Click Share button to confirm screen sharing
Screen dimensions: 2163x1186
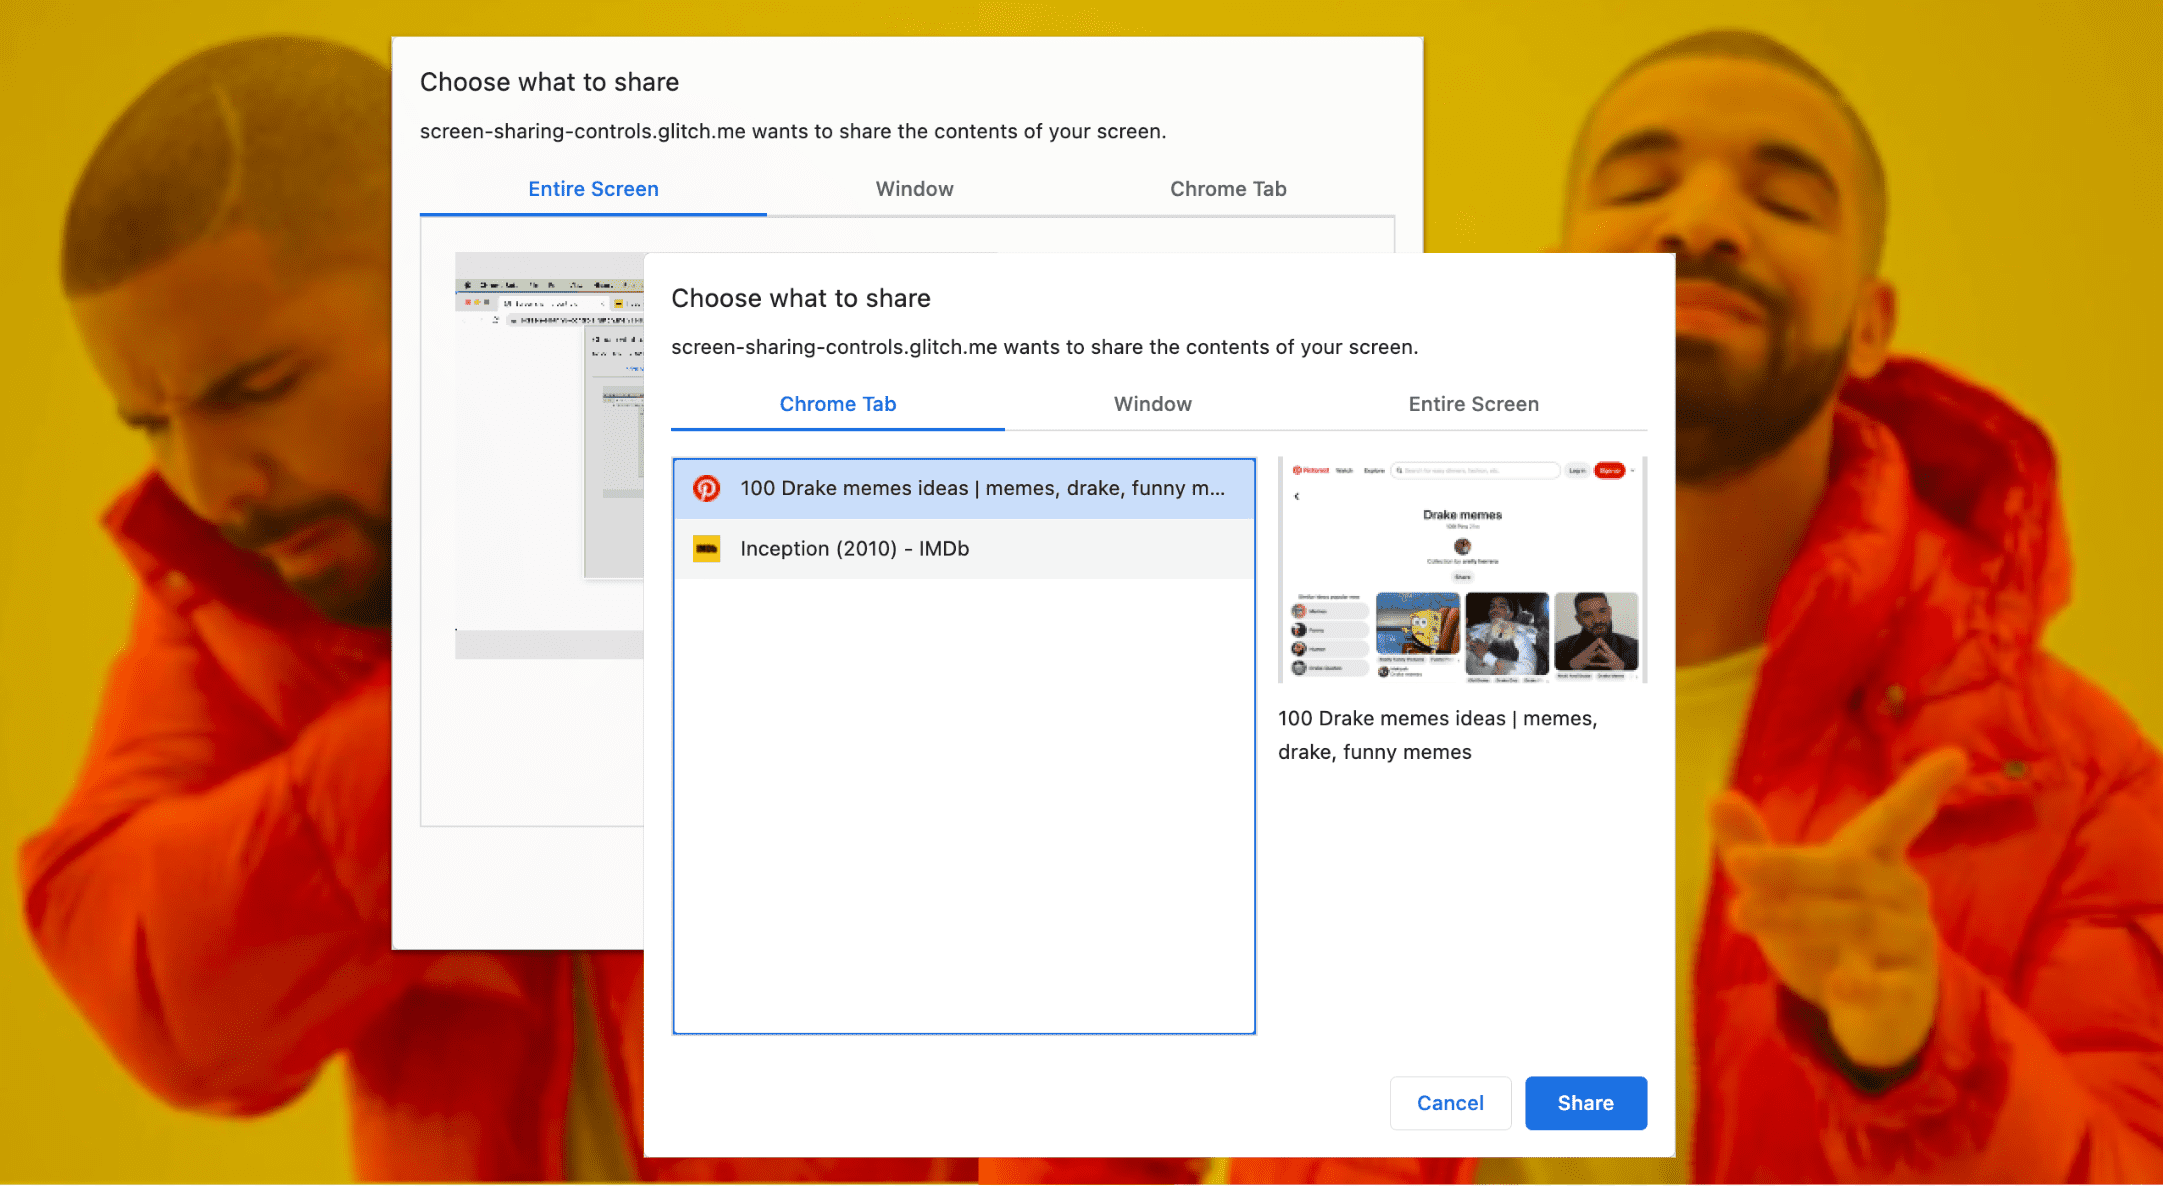1585,1103
